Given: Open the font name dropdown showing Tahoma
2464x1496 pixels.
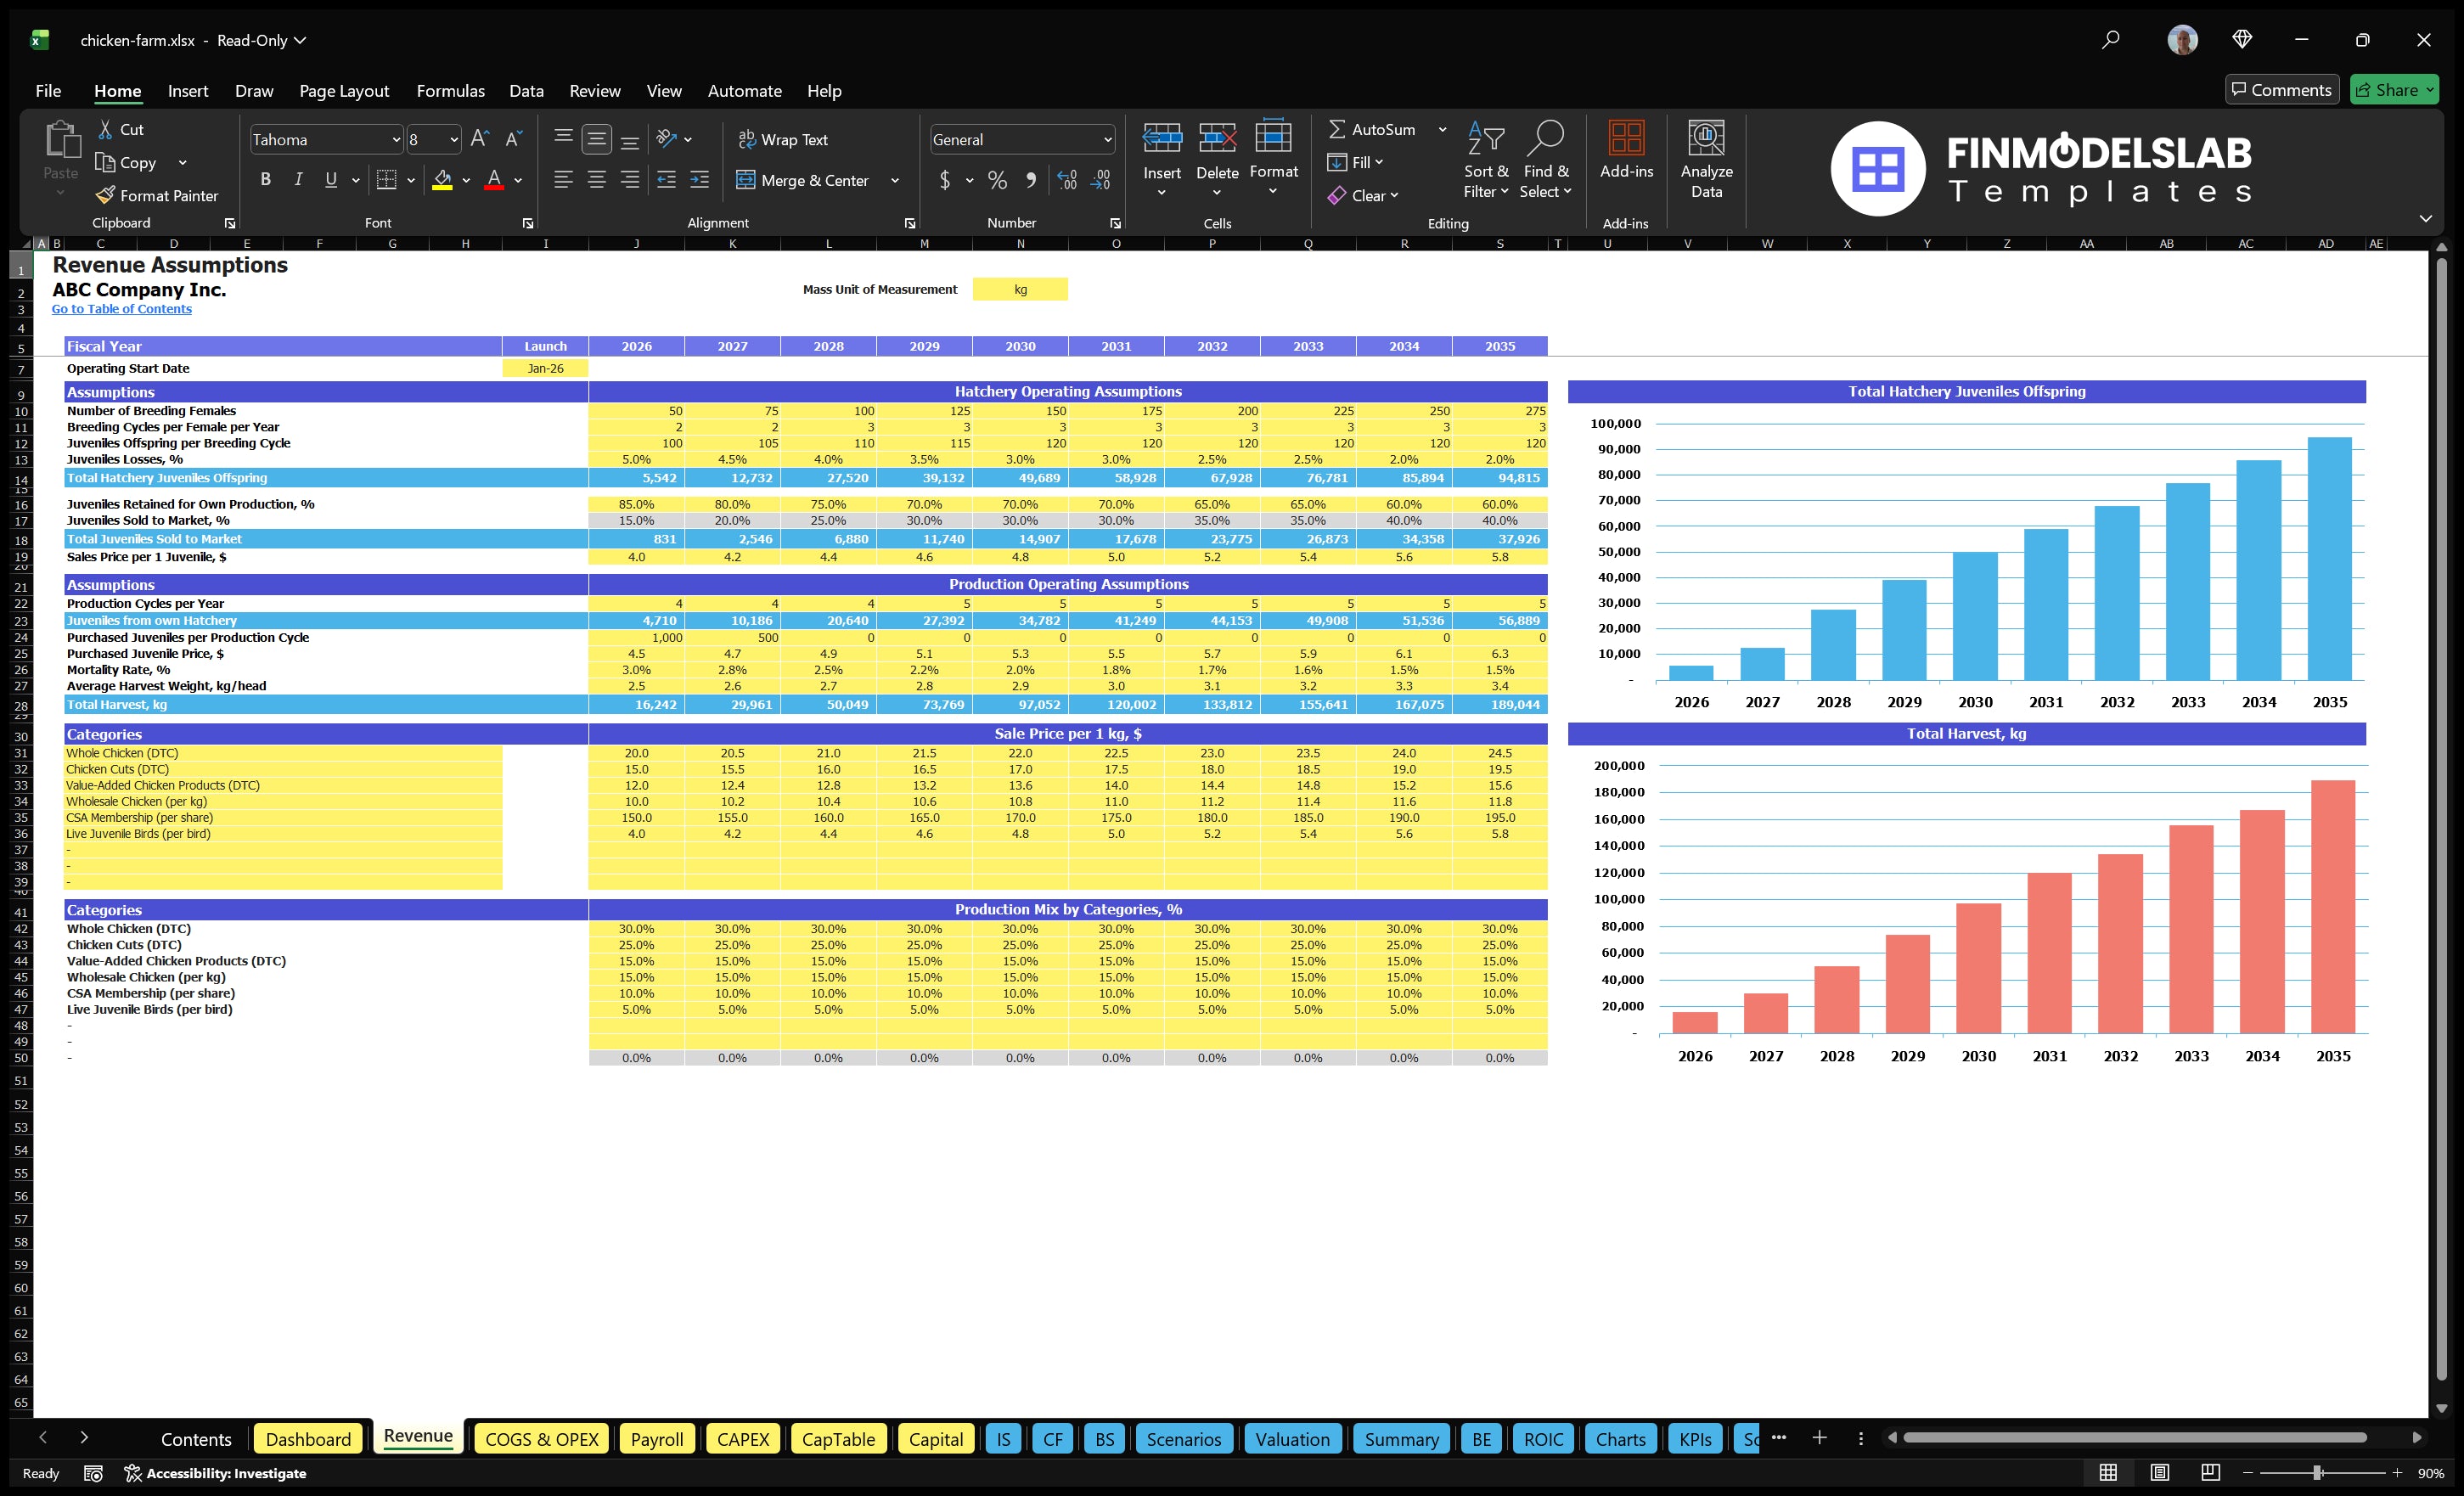Looking at the screenshot, I should point(396,140).
